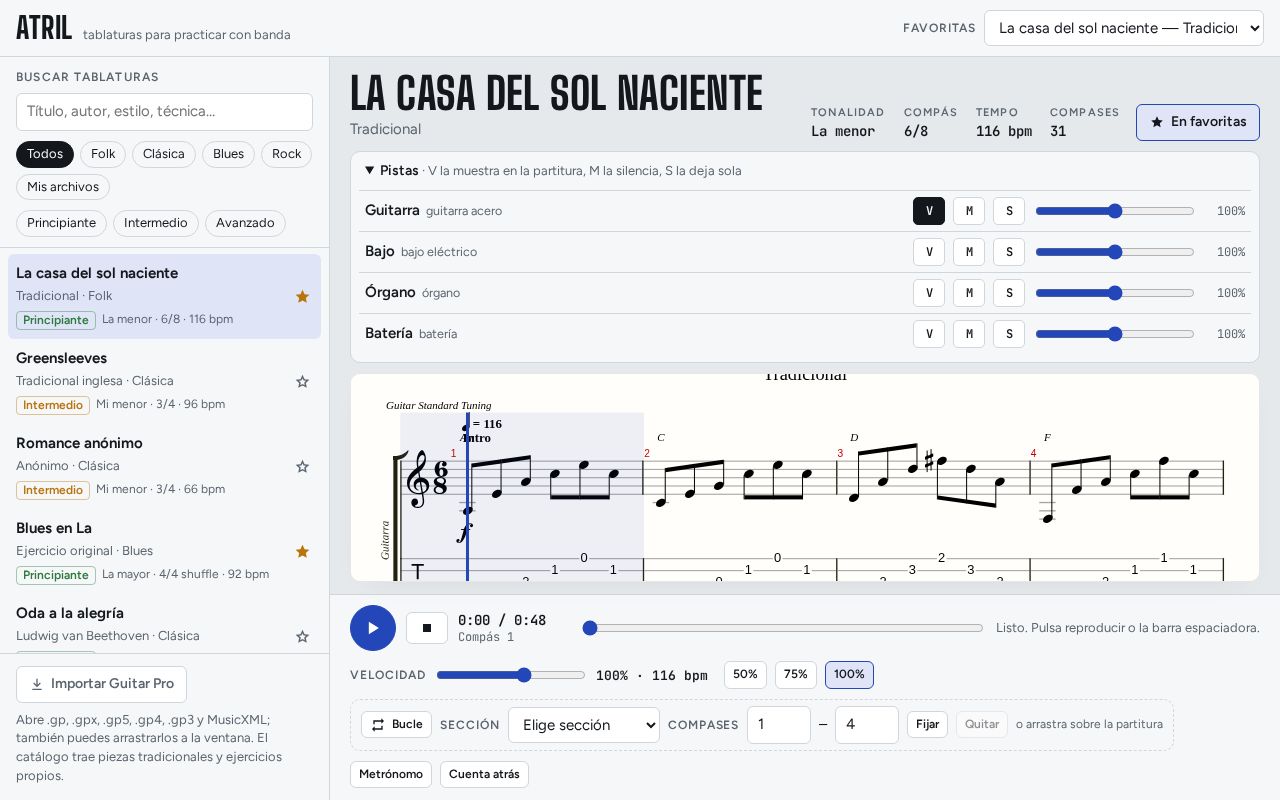Screen dimensions: 1280x800
Task: Enable the Metrónomo
Action: 391,775
